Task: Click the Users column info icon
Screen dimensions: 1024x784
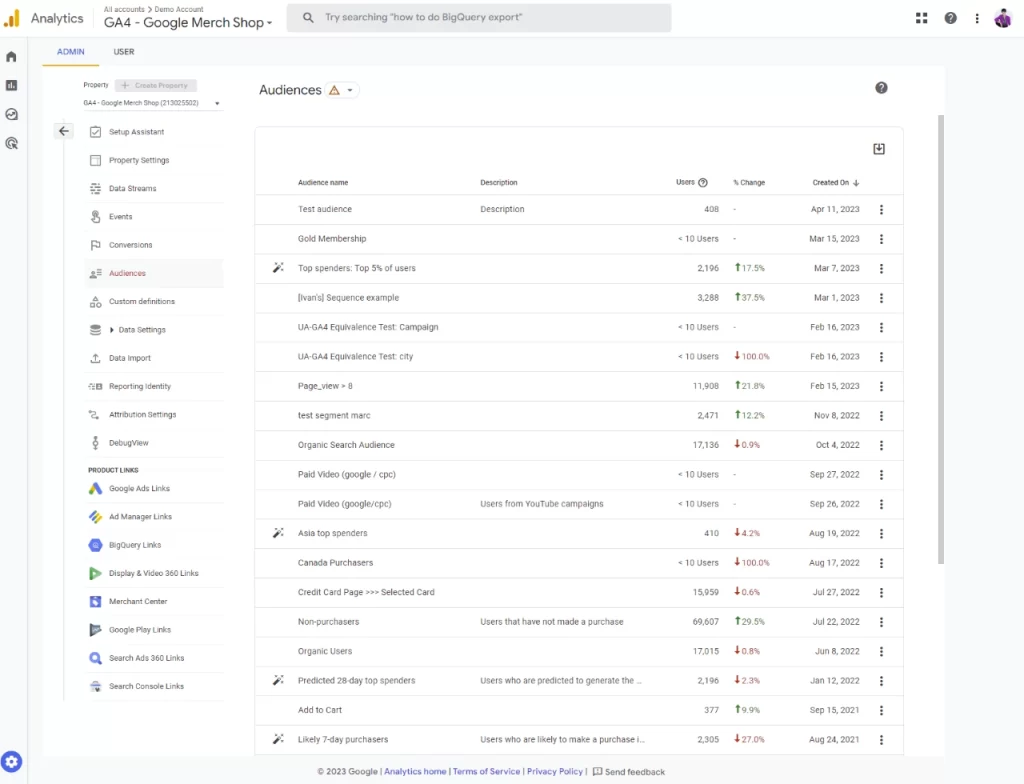Action: tap(703, 183)
